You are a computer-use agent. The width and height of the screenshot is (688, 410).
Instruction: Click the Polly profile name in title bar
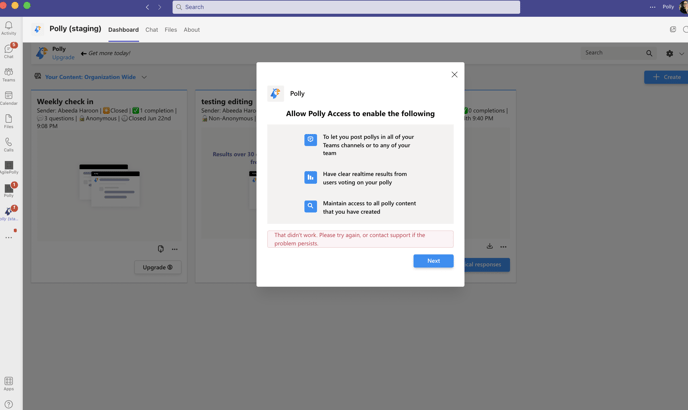click(668, 7)
